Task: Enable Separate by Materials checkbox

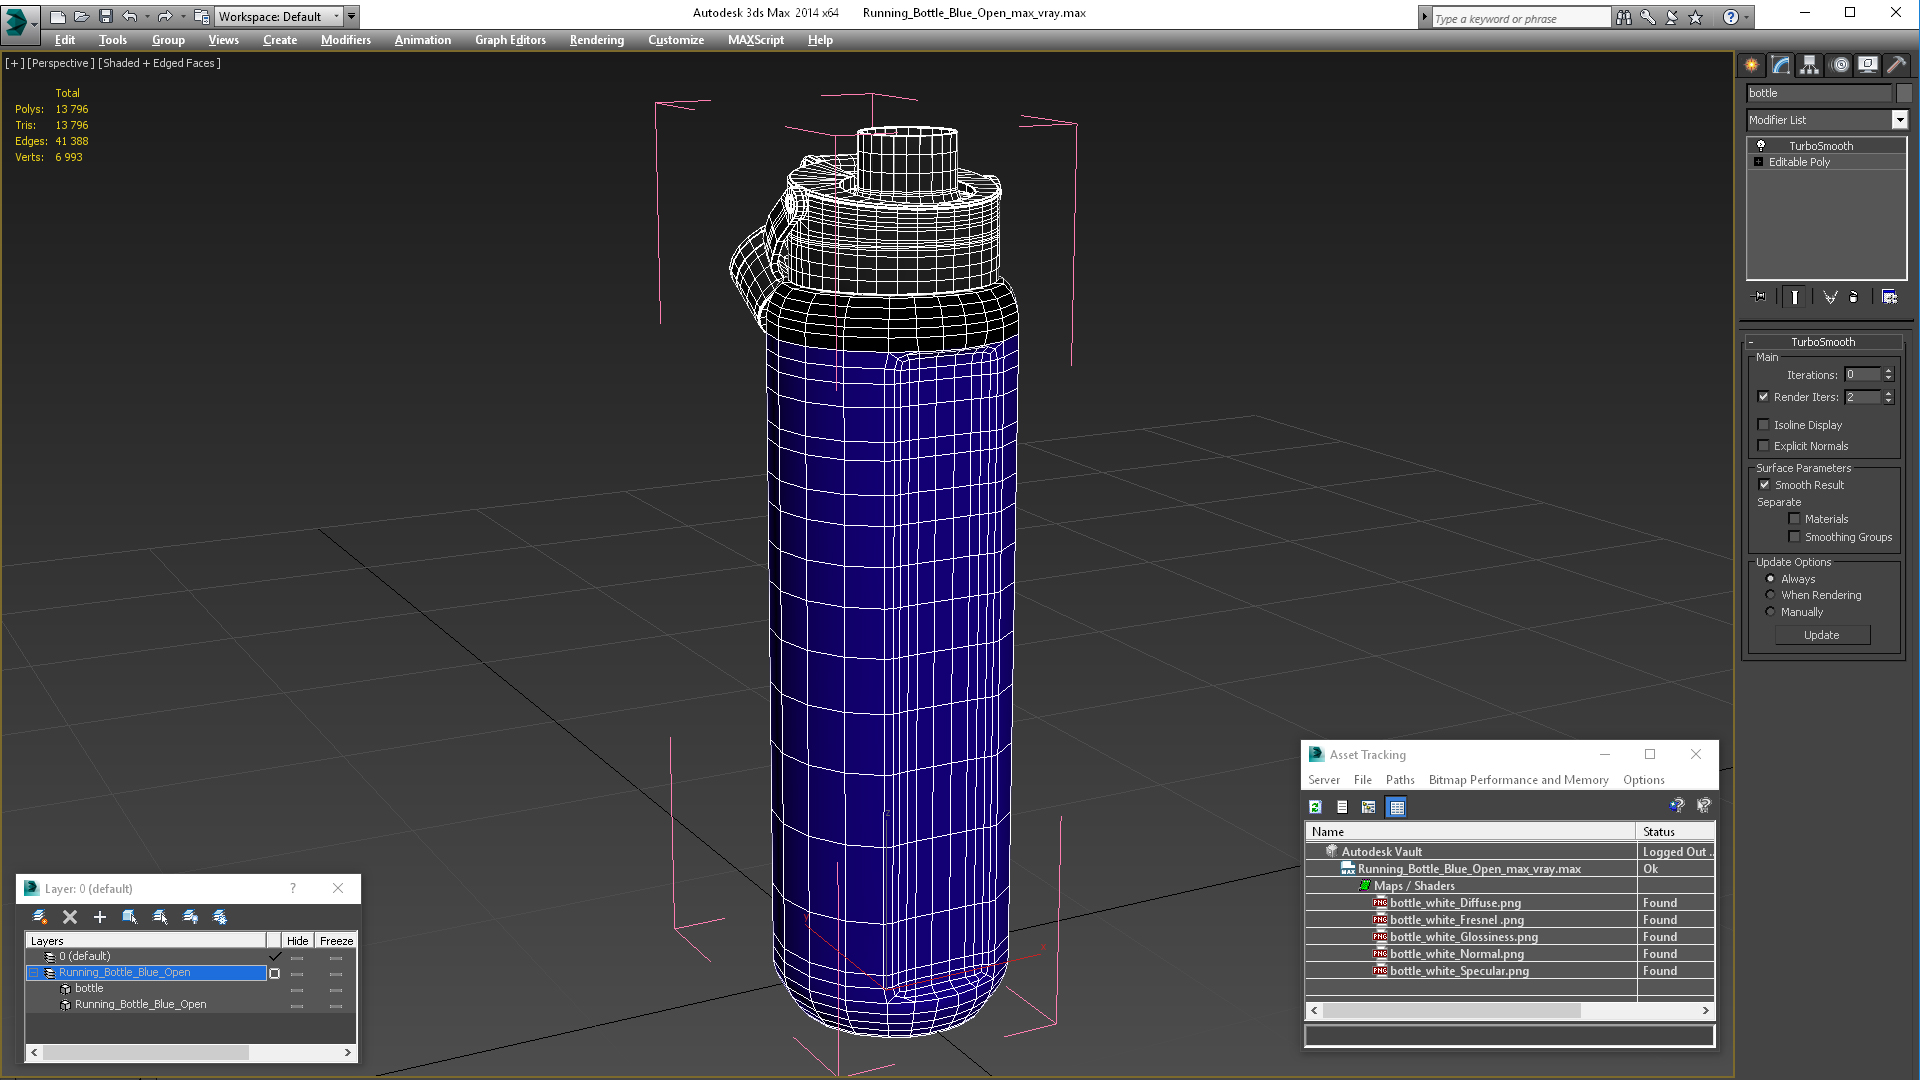Action: 1795,519
